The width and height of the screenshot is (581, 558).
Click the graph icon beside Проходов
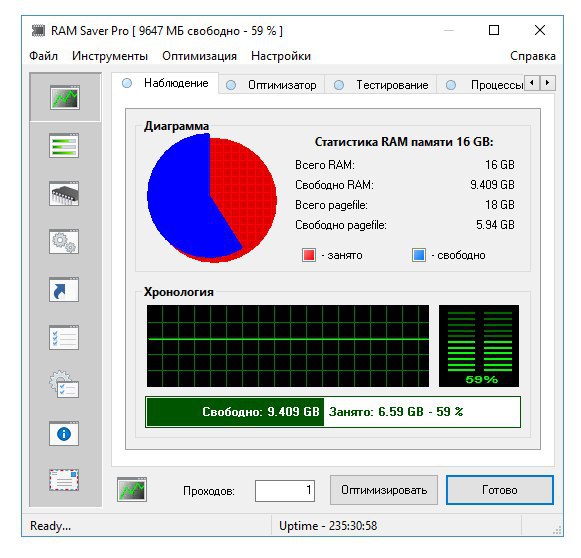tap(132, 489)
